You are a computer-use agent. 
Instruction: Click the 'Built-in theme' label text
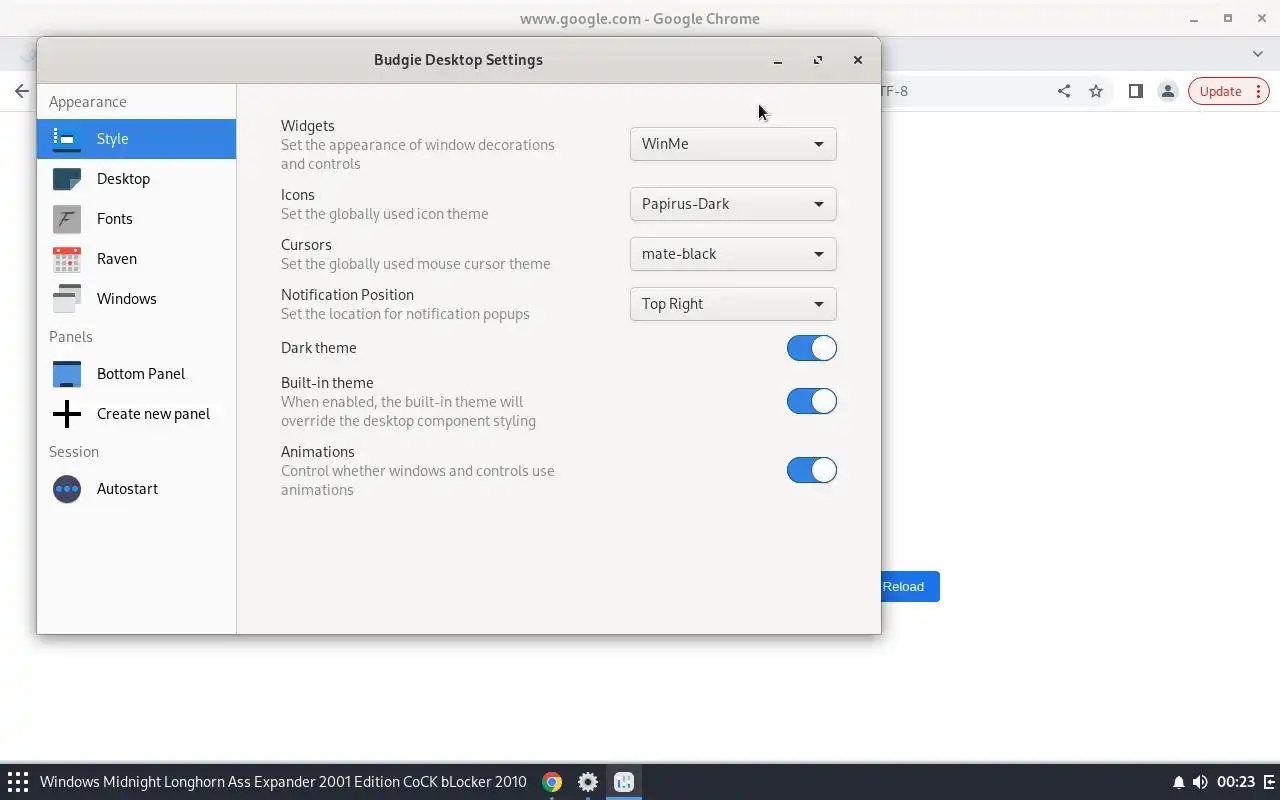tap(327, 383)
